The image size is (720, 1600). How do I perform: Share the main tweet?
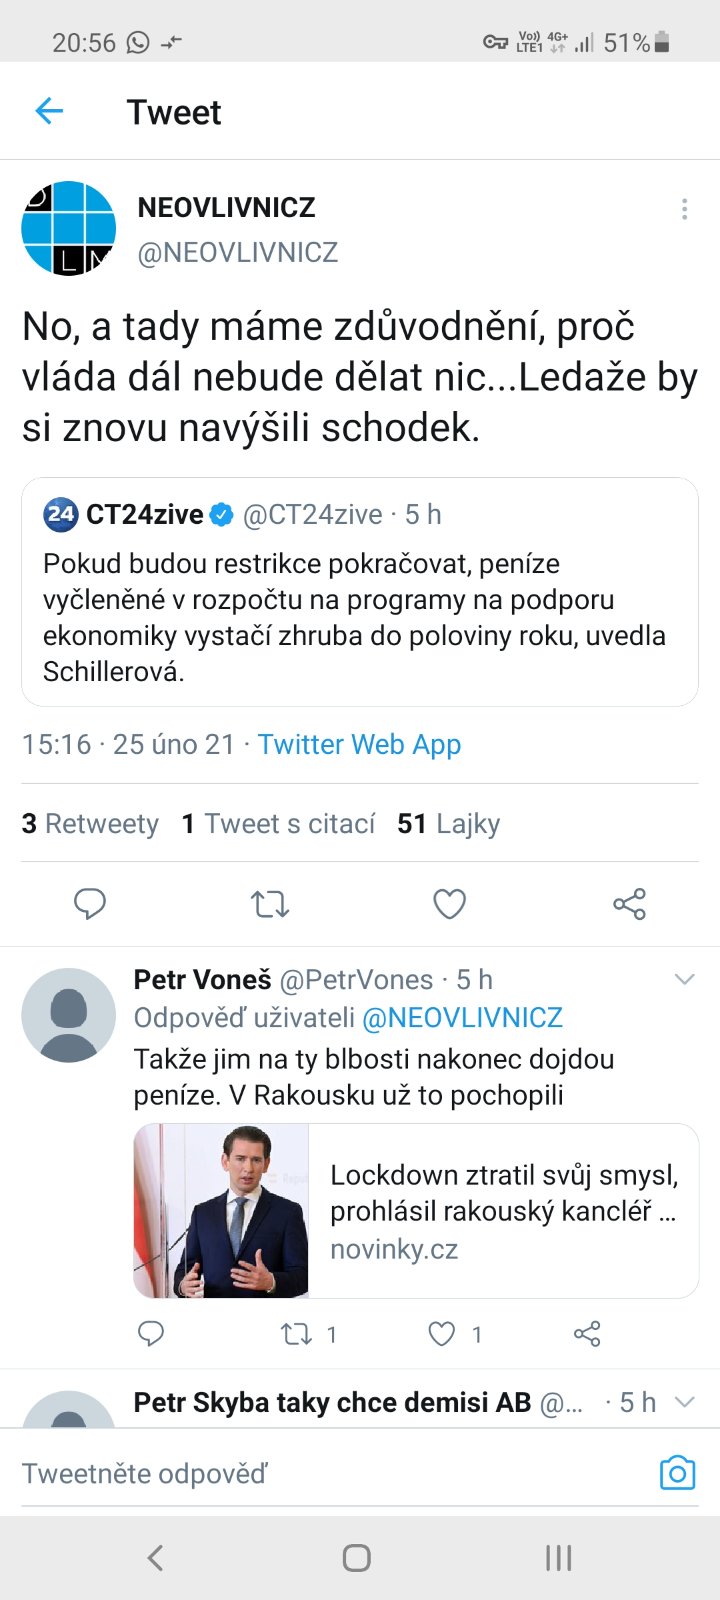click(629, 904)
